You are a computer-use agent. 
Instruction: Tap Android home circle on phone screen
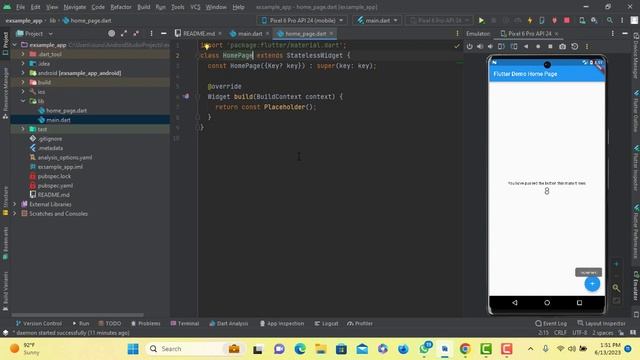click(x=547, y=302)
